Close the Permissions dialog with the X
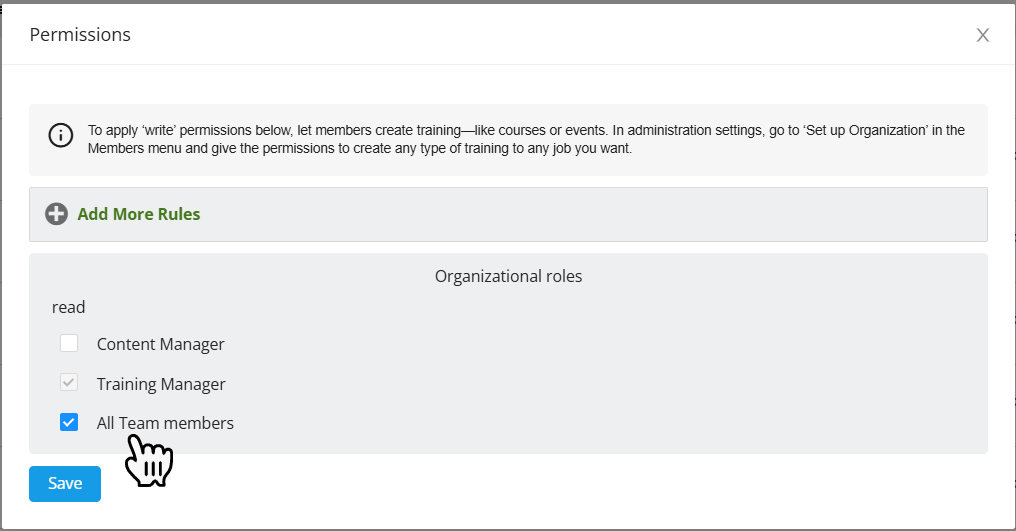Image resolution: width=1016 pixels, height=531 pixels. 982,35
